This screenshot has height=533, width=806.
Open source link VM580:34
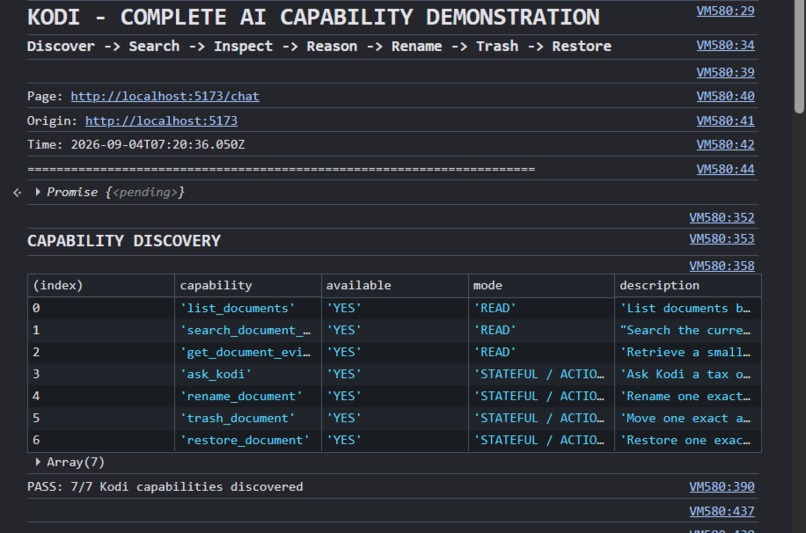click(725, 45)
